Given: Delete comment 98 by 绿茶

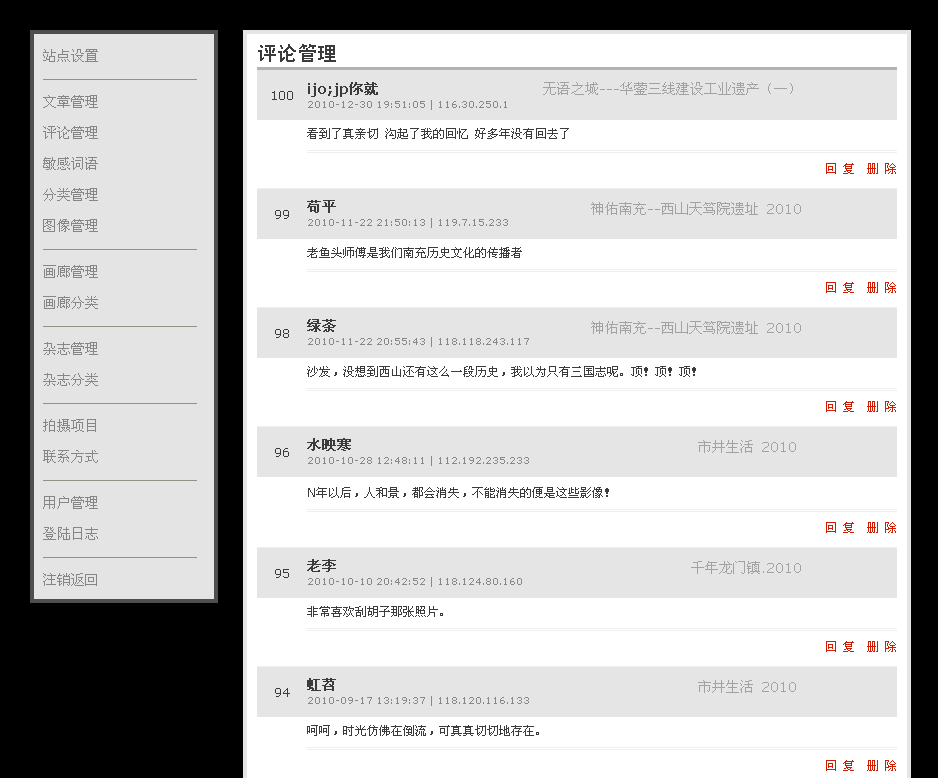Looking at the screenshot, I should click(x=881, y=407).
